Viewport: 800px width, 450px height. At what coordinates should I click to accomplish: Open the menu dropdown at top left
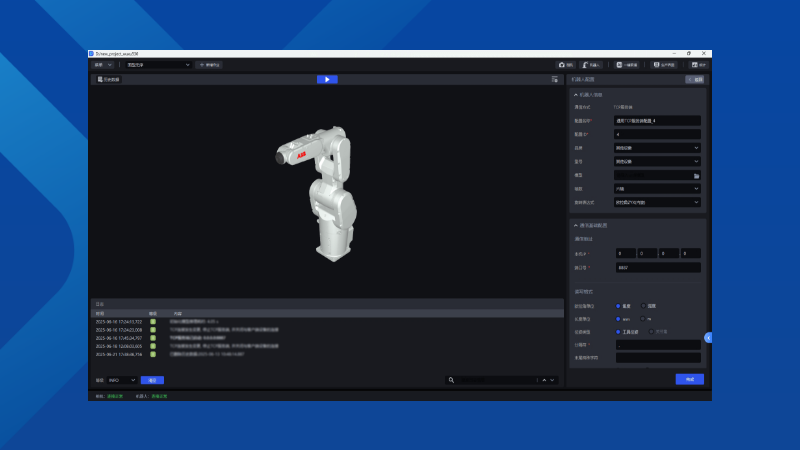coord(103,64)
